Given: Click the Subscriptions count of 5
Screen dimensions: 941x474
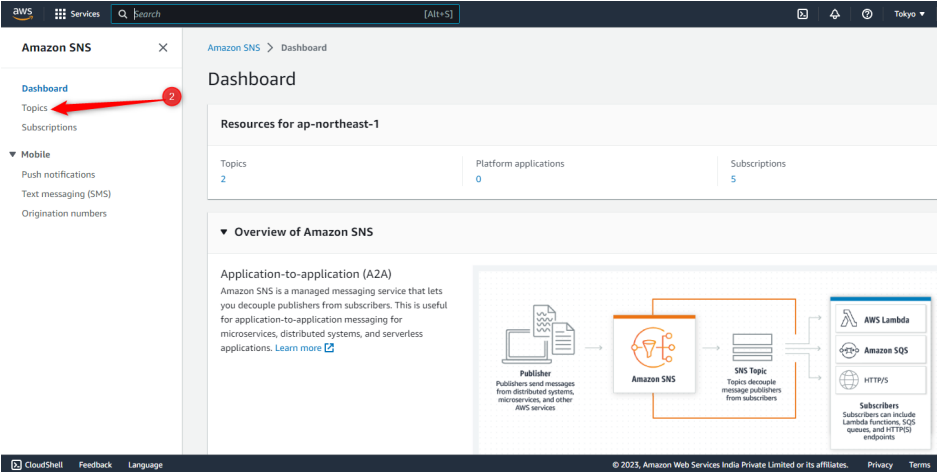Looking at the screenshot, I should coord(733,179).
